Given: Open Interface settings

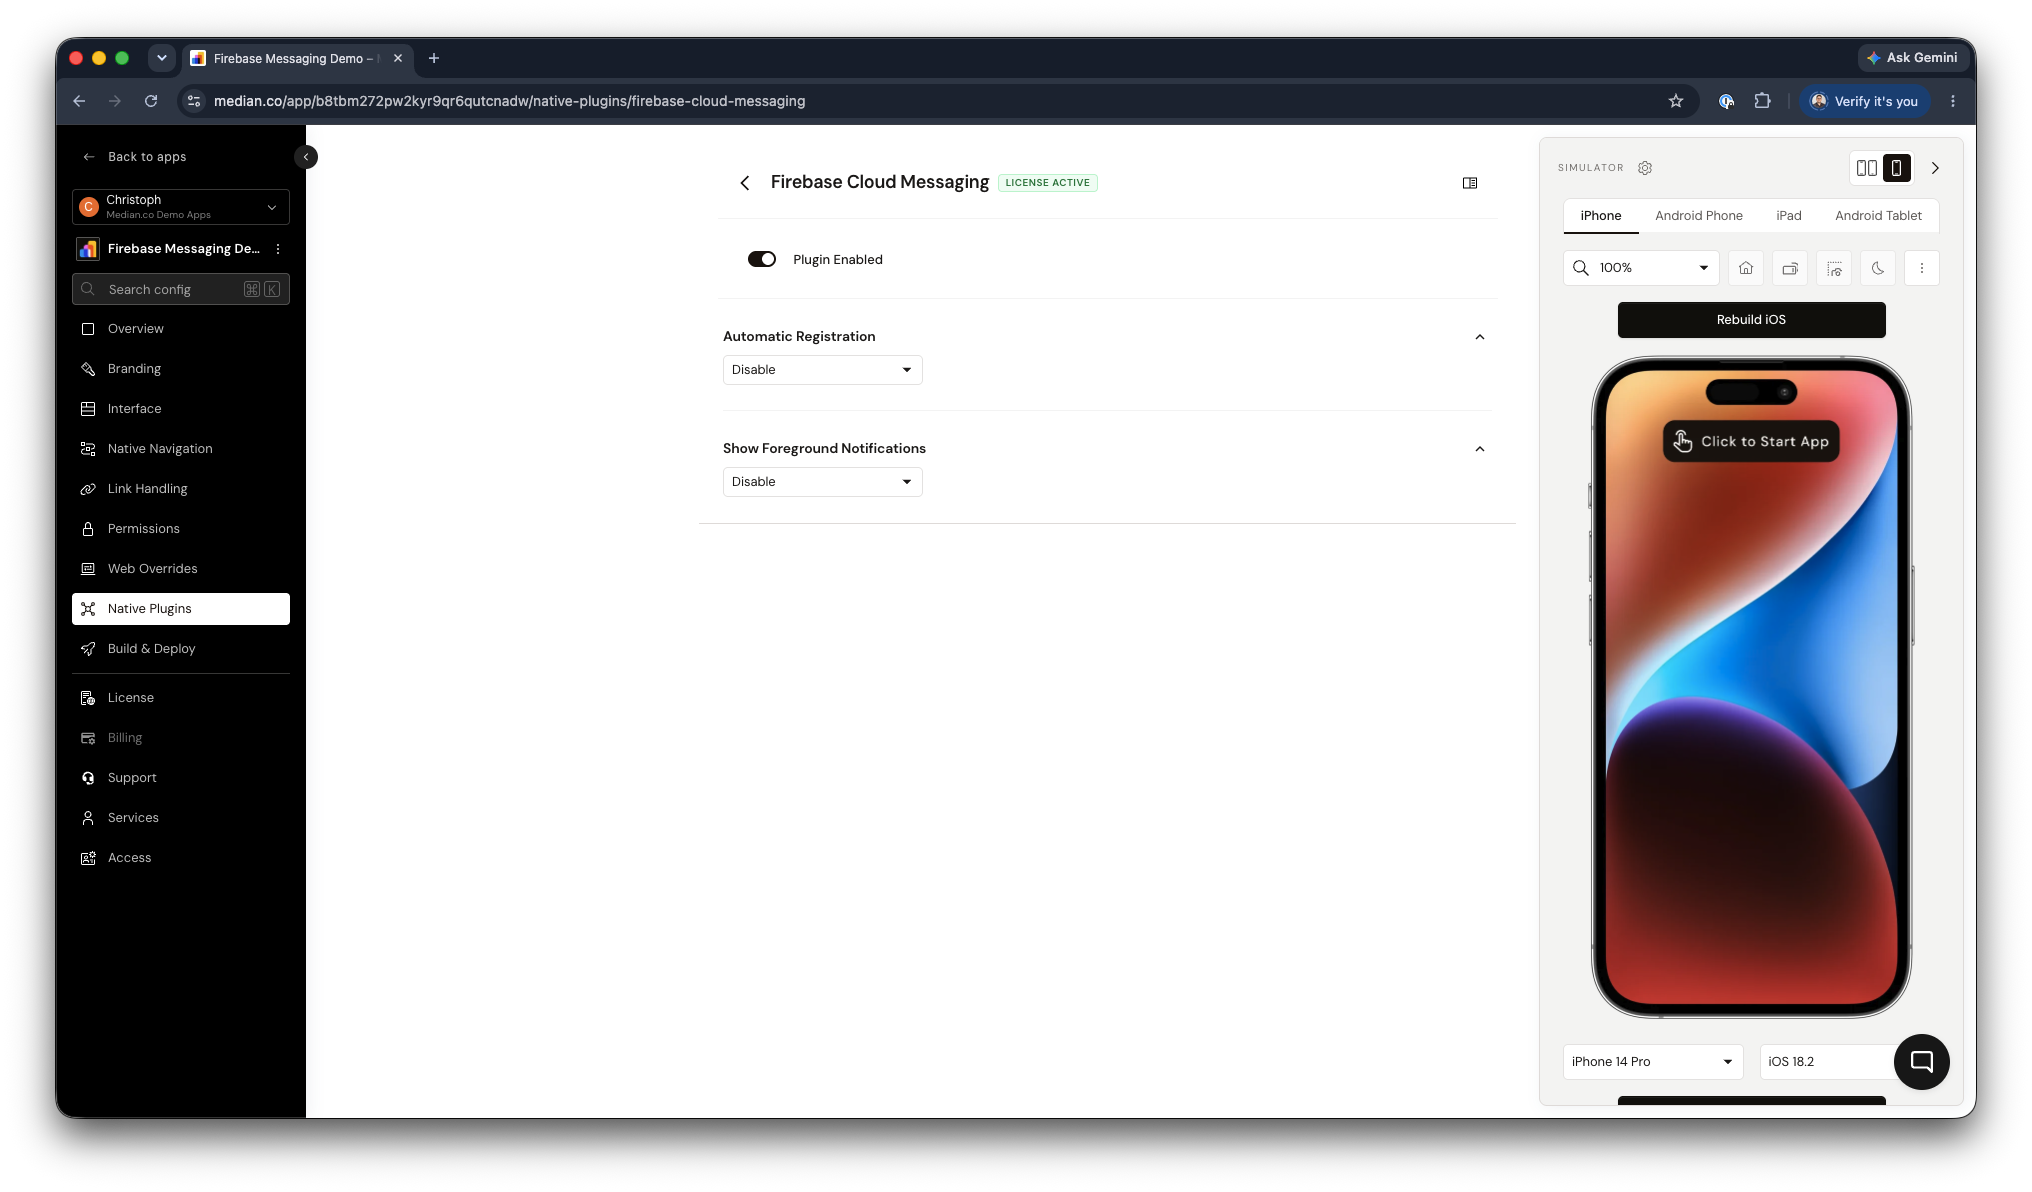Looking at the screenshot, I should click(x=181, y=409).
